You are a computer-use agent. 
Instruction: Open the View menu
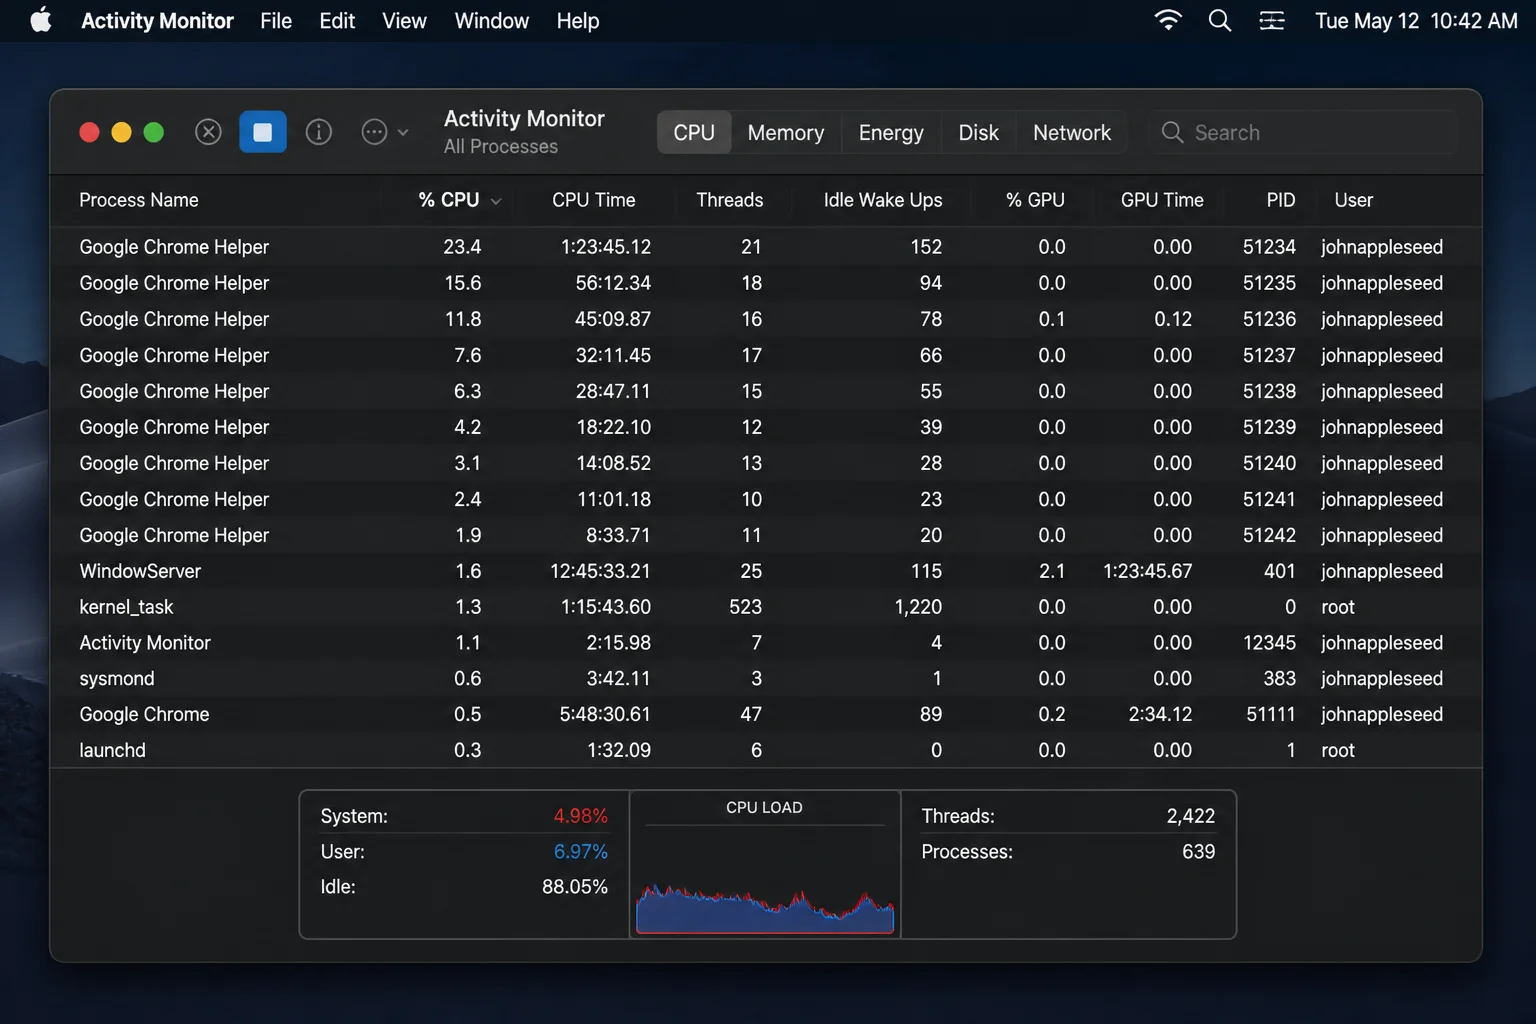pyautogui.click(x=404, y=20)
